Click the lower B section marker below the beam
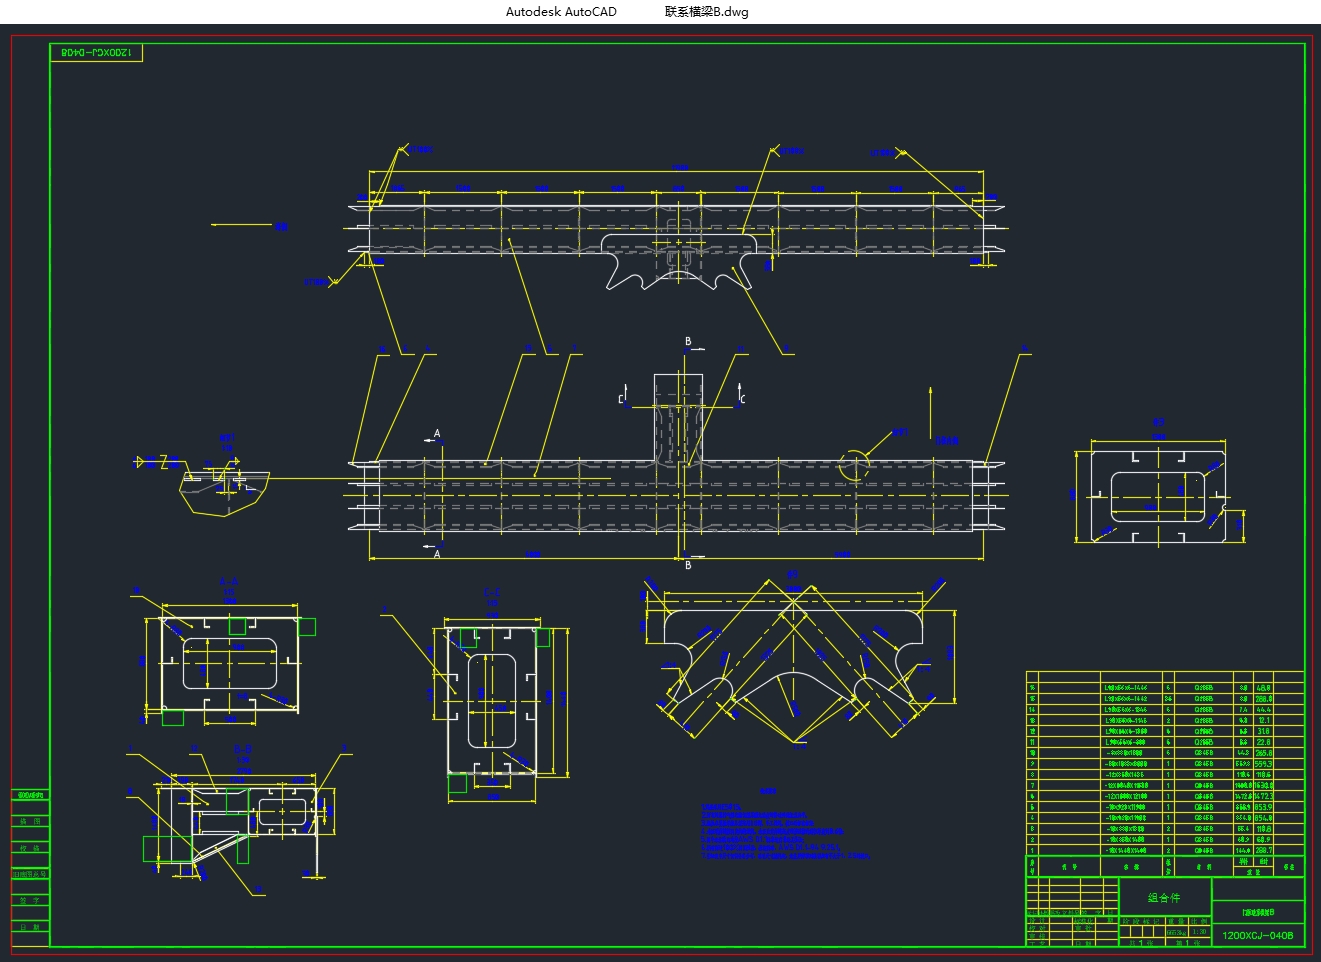 click(688, 565)
